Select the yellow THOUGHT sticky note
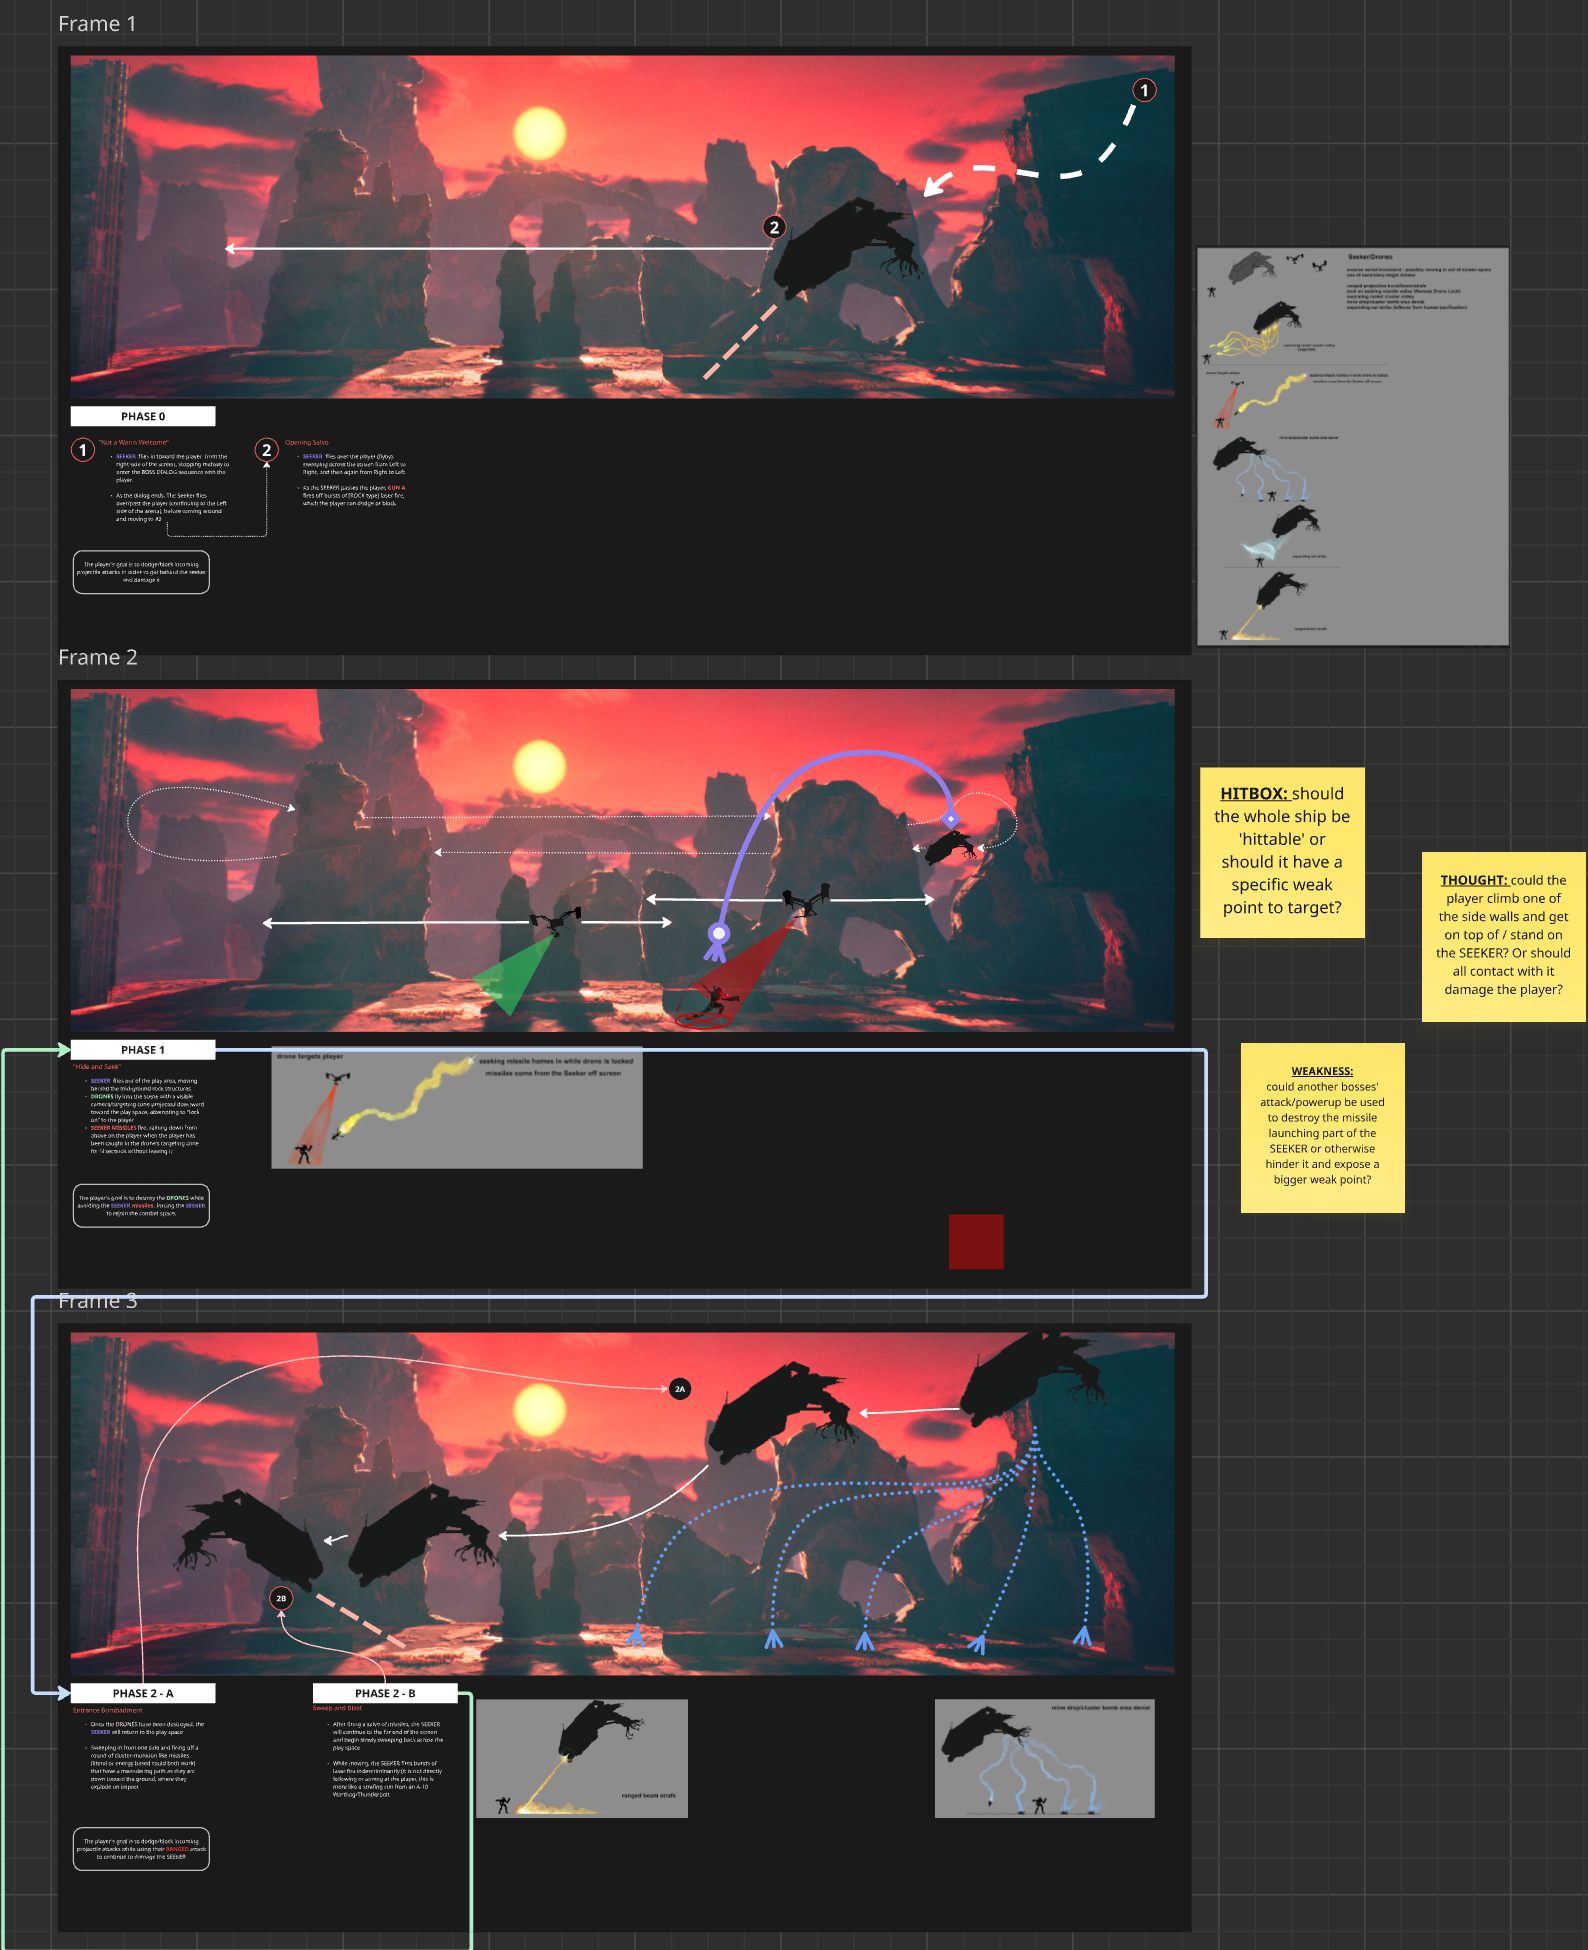The height and width of the screenshot is (1950, 1588). tap(1503, 936)
